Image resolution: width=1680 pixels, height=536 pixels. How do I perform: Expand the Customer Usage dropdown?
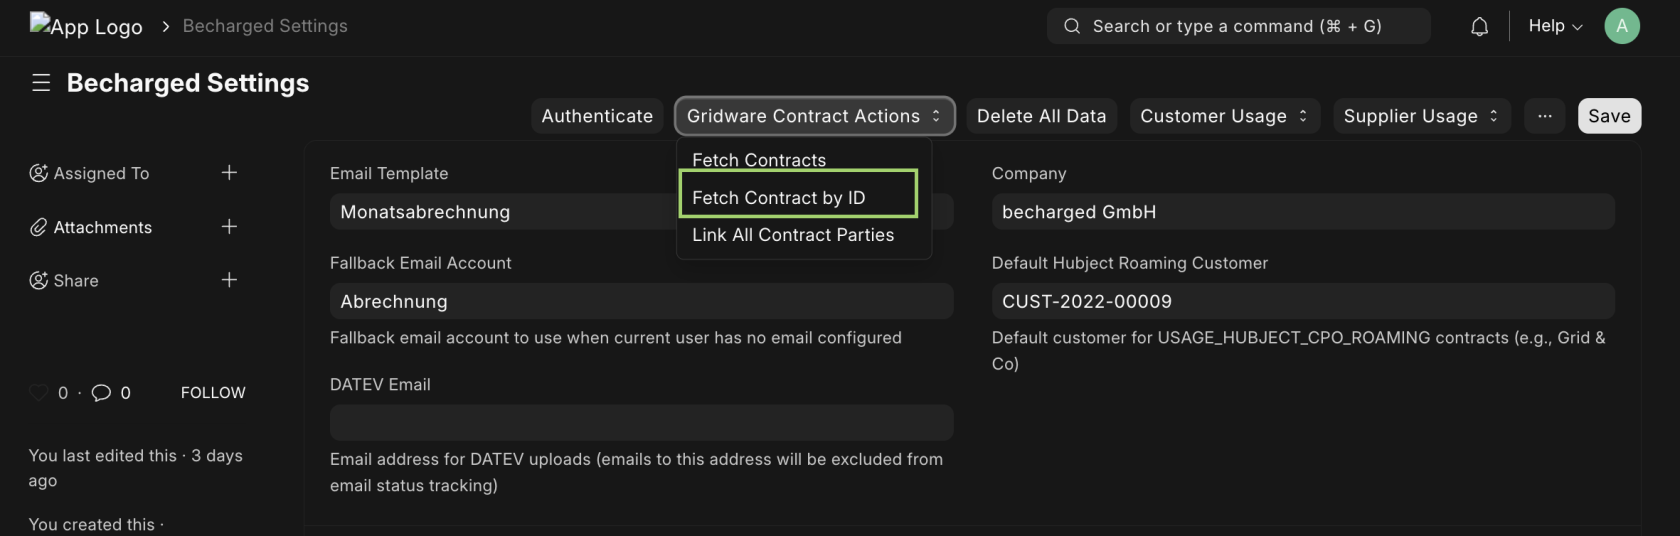coord(1225,116)
